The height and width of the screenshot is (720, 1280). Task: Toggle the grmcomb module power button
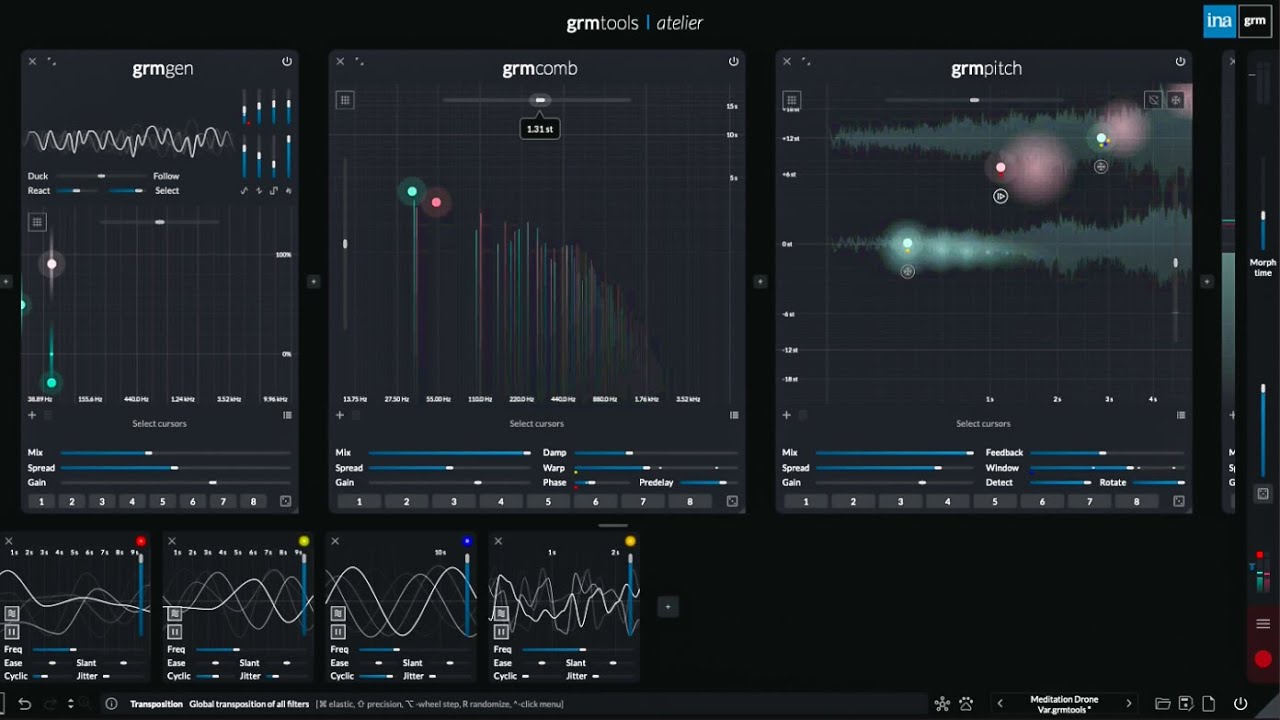click(x=734, y=62)
